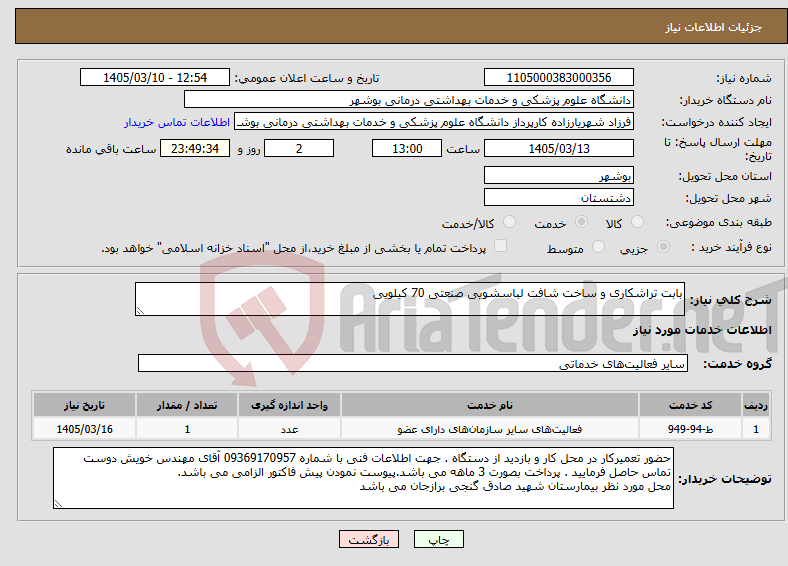Click the deadline hour field 13:00
Image resolution: width=788 pixels, height=566 pixels.
[407, 148]
